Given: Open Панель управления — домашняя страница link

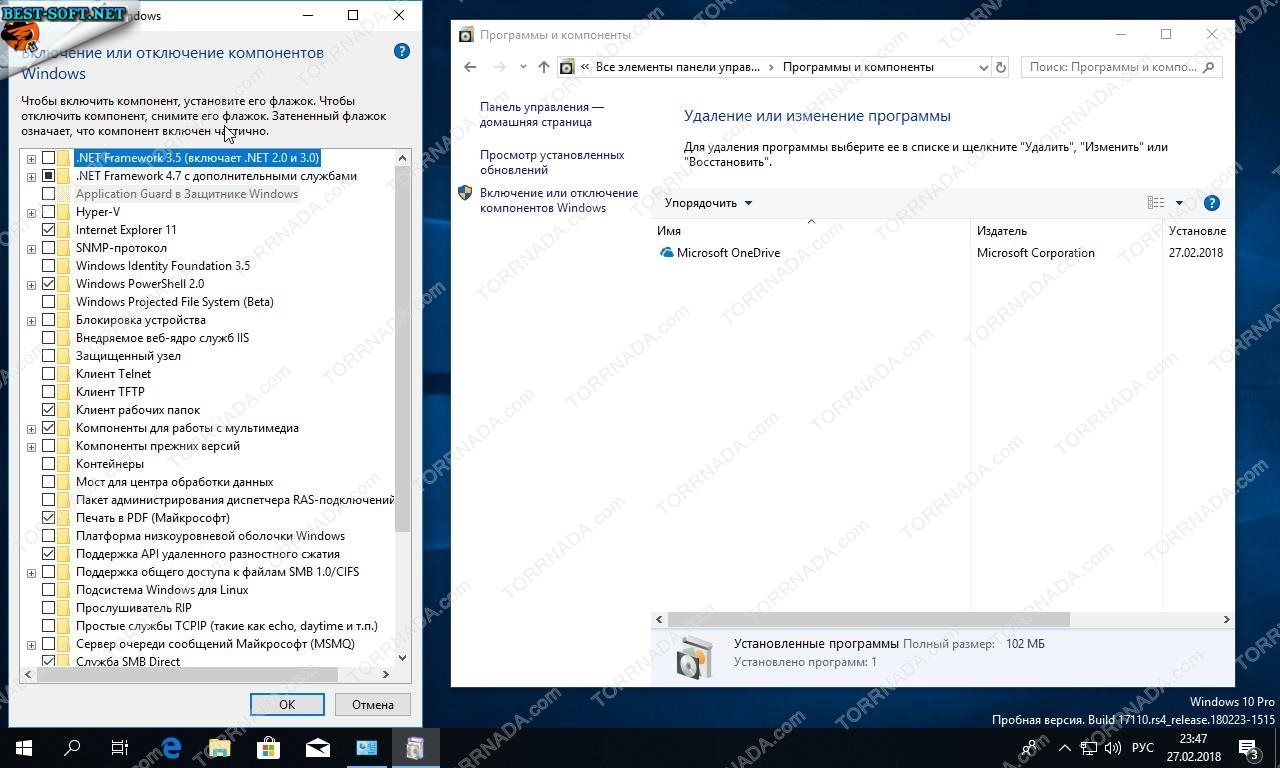Looking at the screenshot, I should (x=542, y=114).
